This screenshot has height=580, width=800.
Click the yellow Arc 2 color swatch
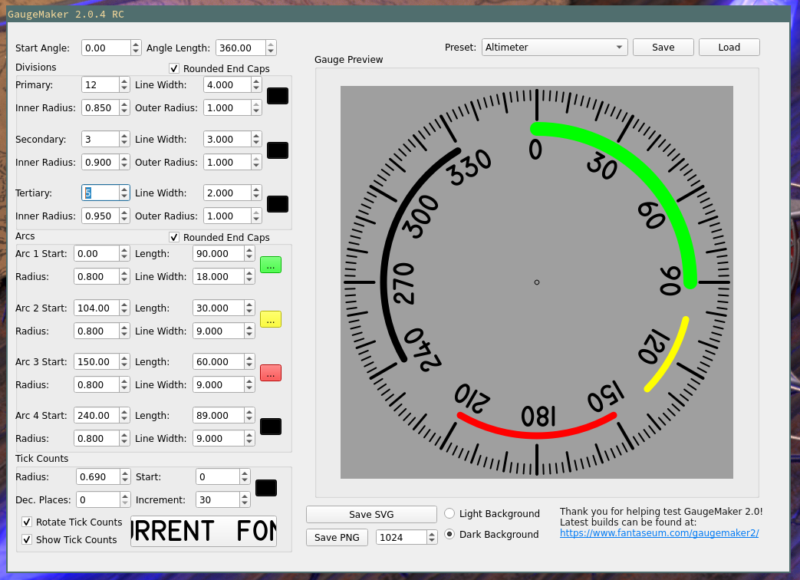tap(270, 318)
